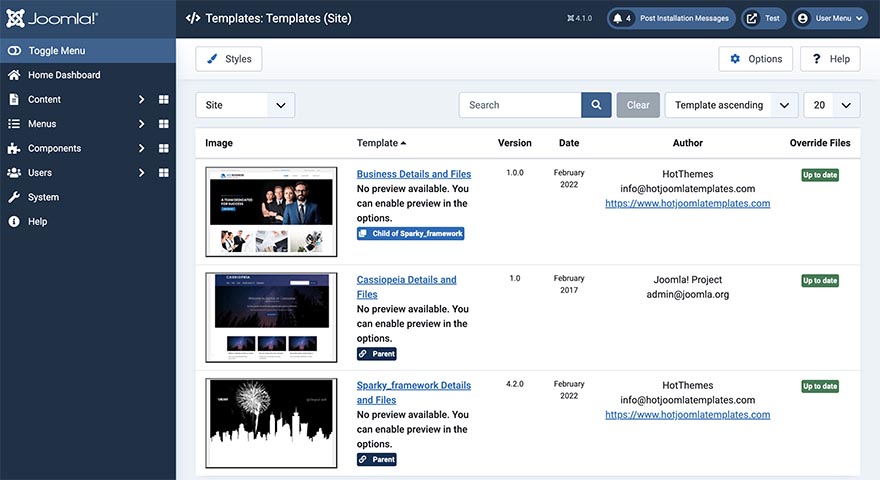Click the Clear filter button

pos(638,105)
